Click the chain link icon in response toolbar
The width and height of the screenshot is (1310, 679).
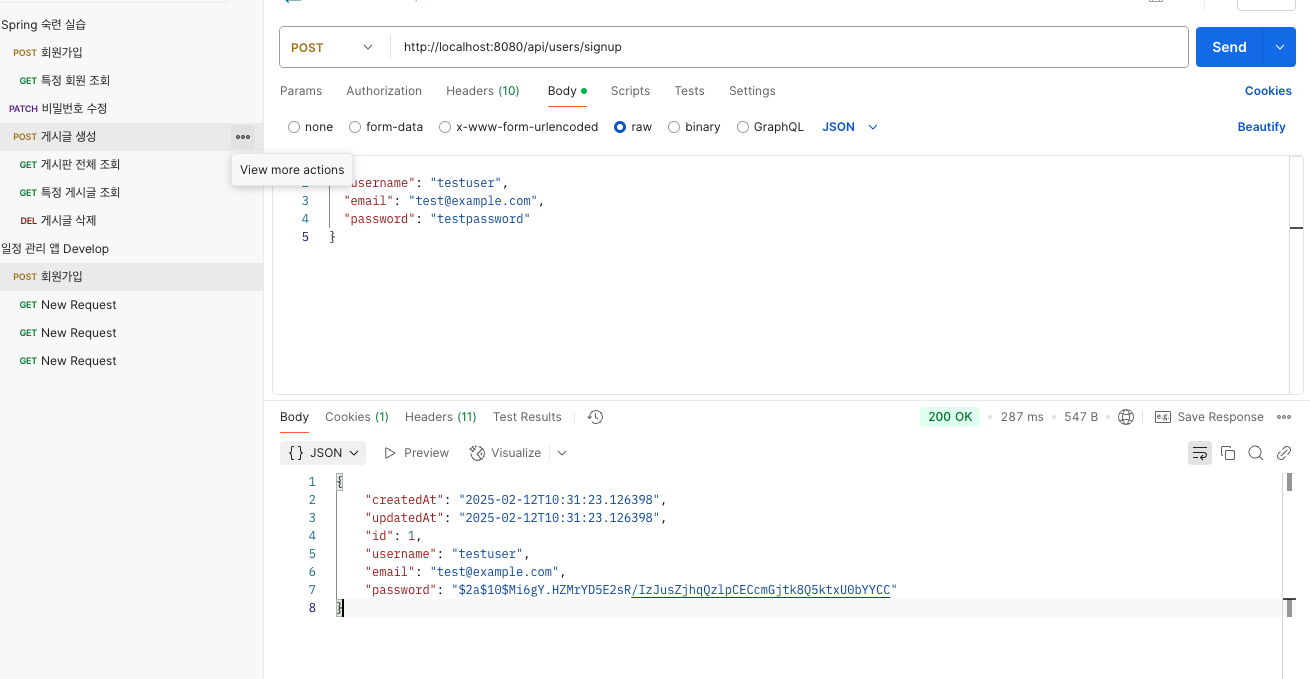(1284, 453)
